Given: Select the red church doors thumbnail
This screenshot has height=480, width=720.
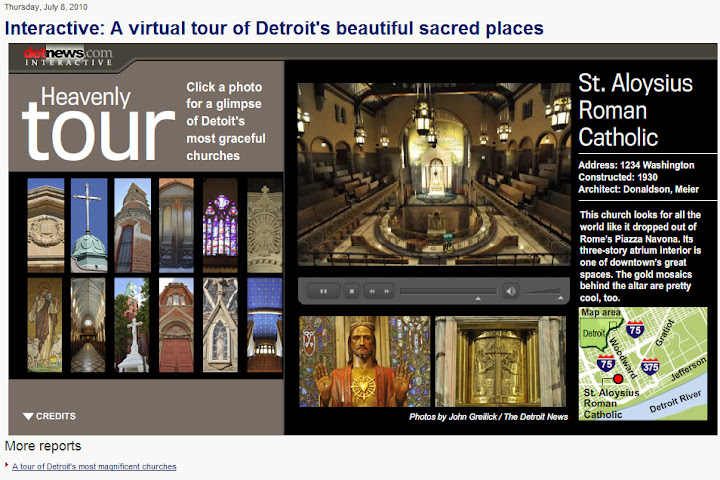Looking at the screenshot, I should (176, 325).
